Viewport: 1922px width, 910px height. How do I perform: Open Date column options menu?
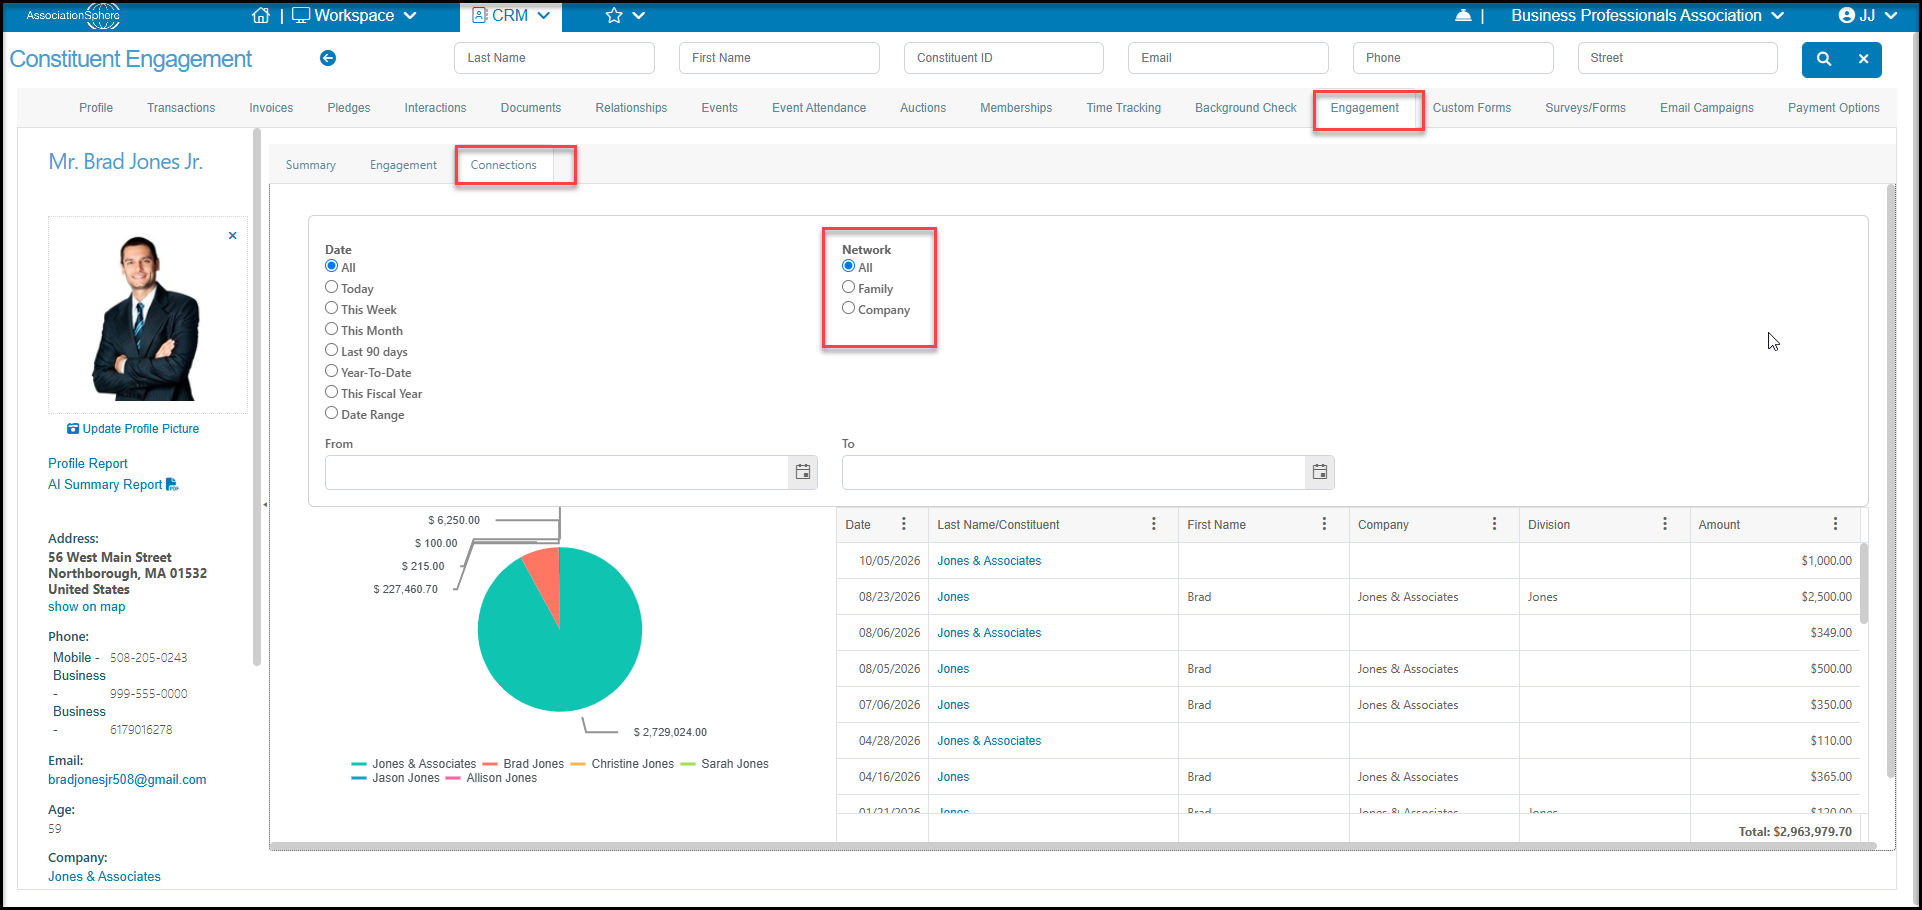pyautogui.click(x=904, y=524)
